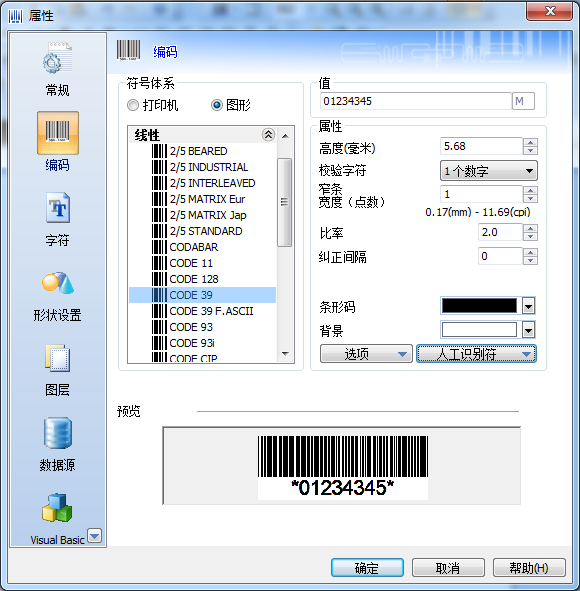Select the 图形 graphic radio button
Image resolution: width=580 pixels, height=591 pixels.
(217, 105)
